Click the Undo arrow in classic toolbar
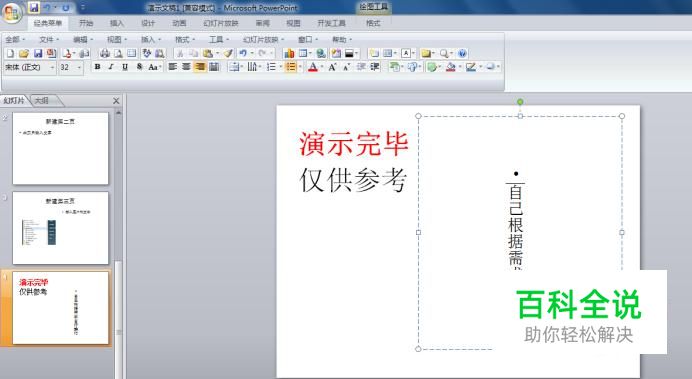 [243, 53]
